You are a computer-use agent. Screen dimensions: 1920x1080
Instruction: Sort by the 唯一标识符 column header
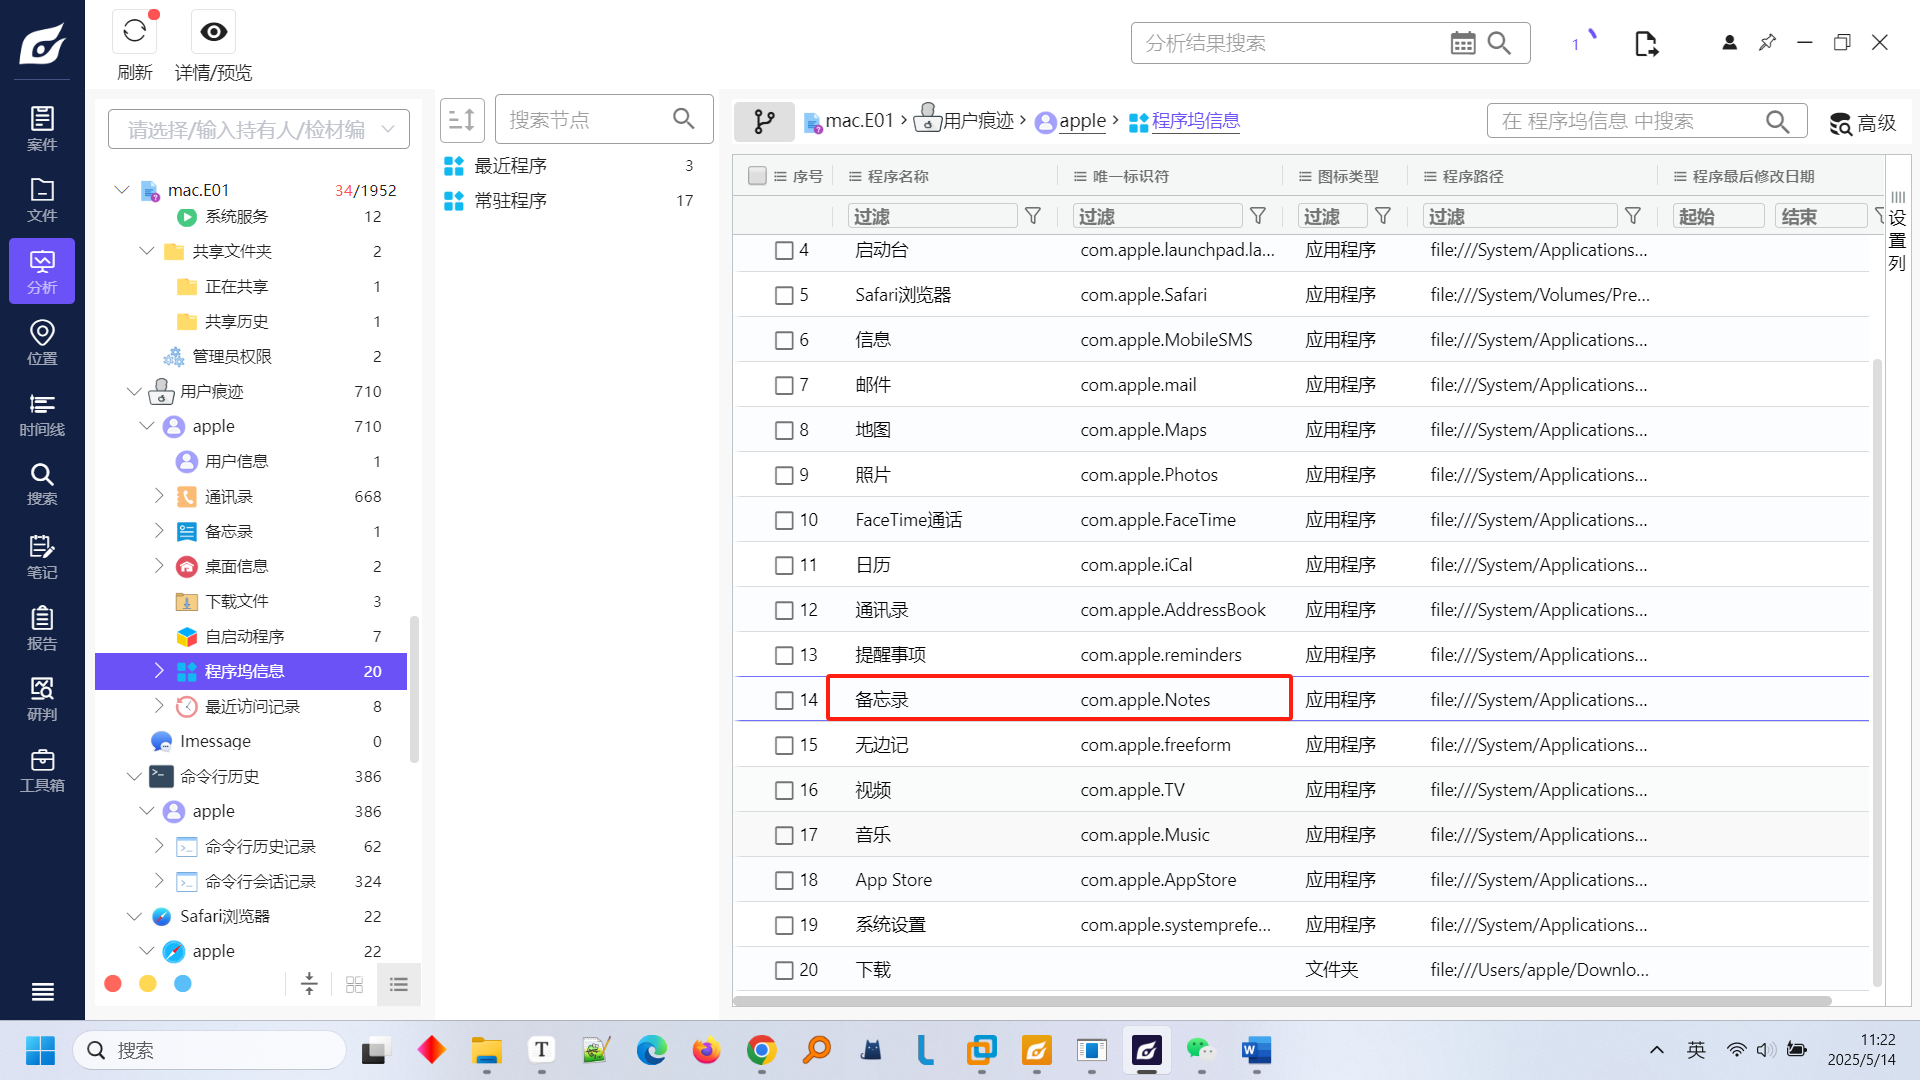coord(1130,176)
